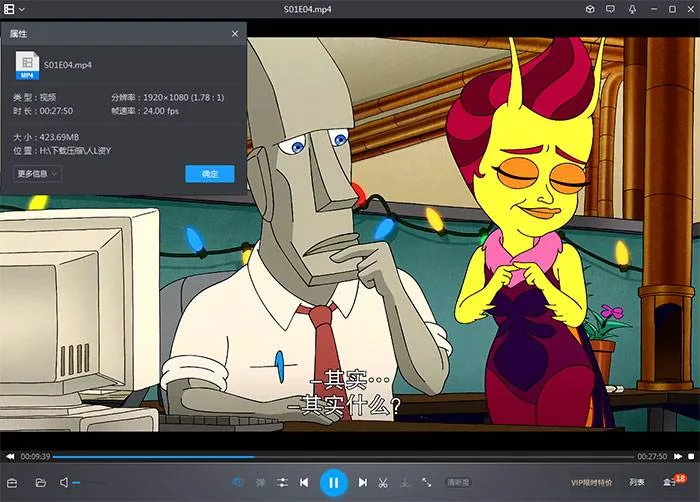Toggle fullscreen with the expand arrows icon
700x502 pixels.
click(x=426, y=482)
